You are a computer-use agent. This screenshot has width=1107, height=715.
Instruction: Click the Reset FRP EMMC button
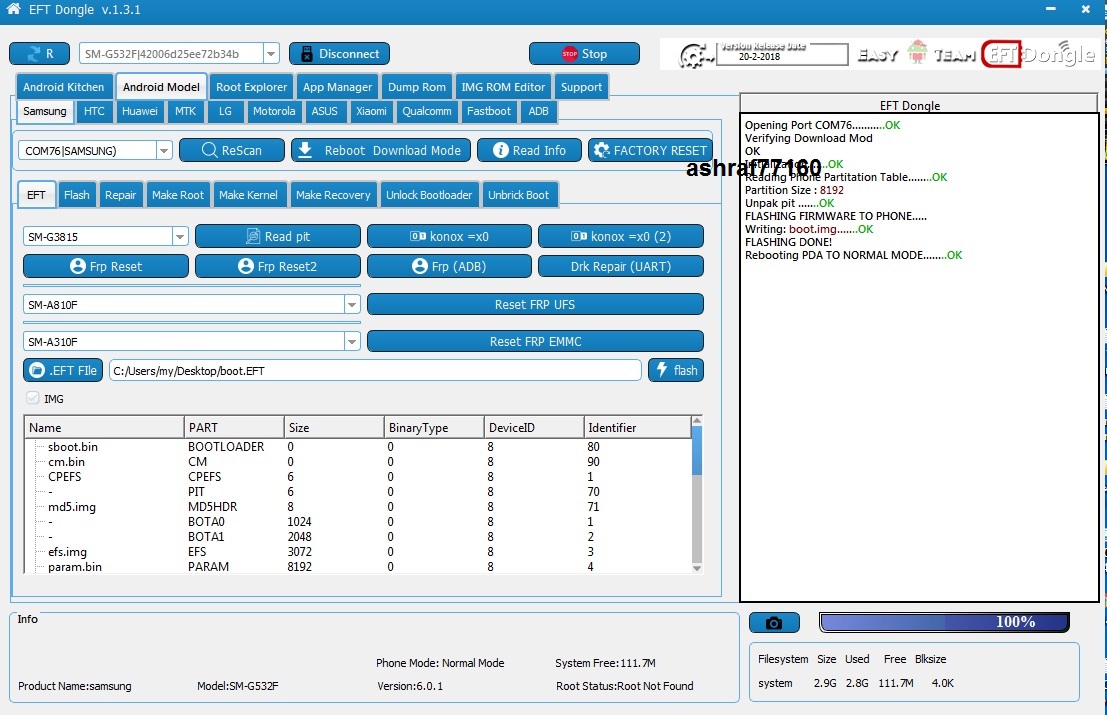click(535, 342)
